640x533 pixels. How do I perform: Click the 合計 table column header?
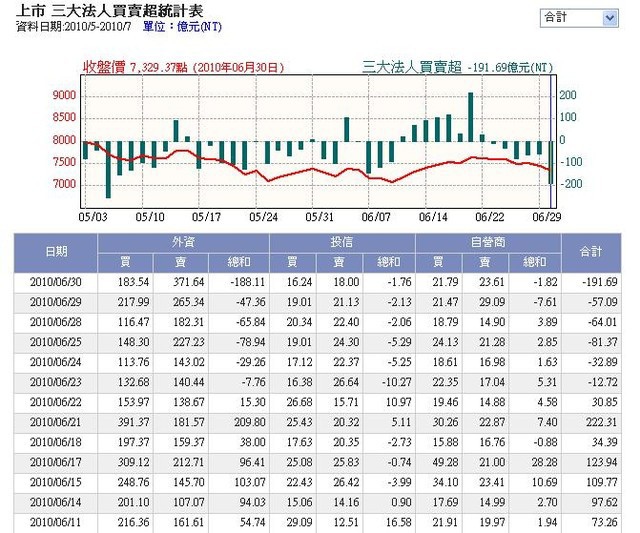[591, 252]
